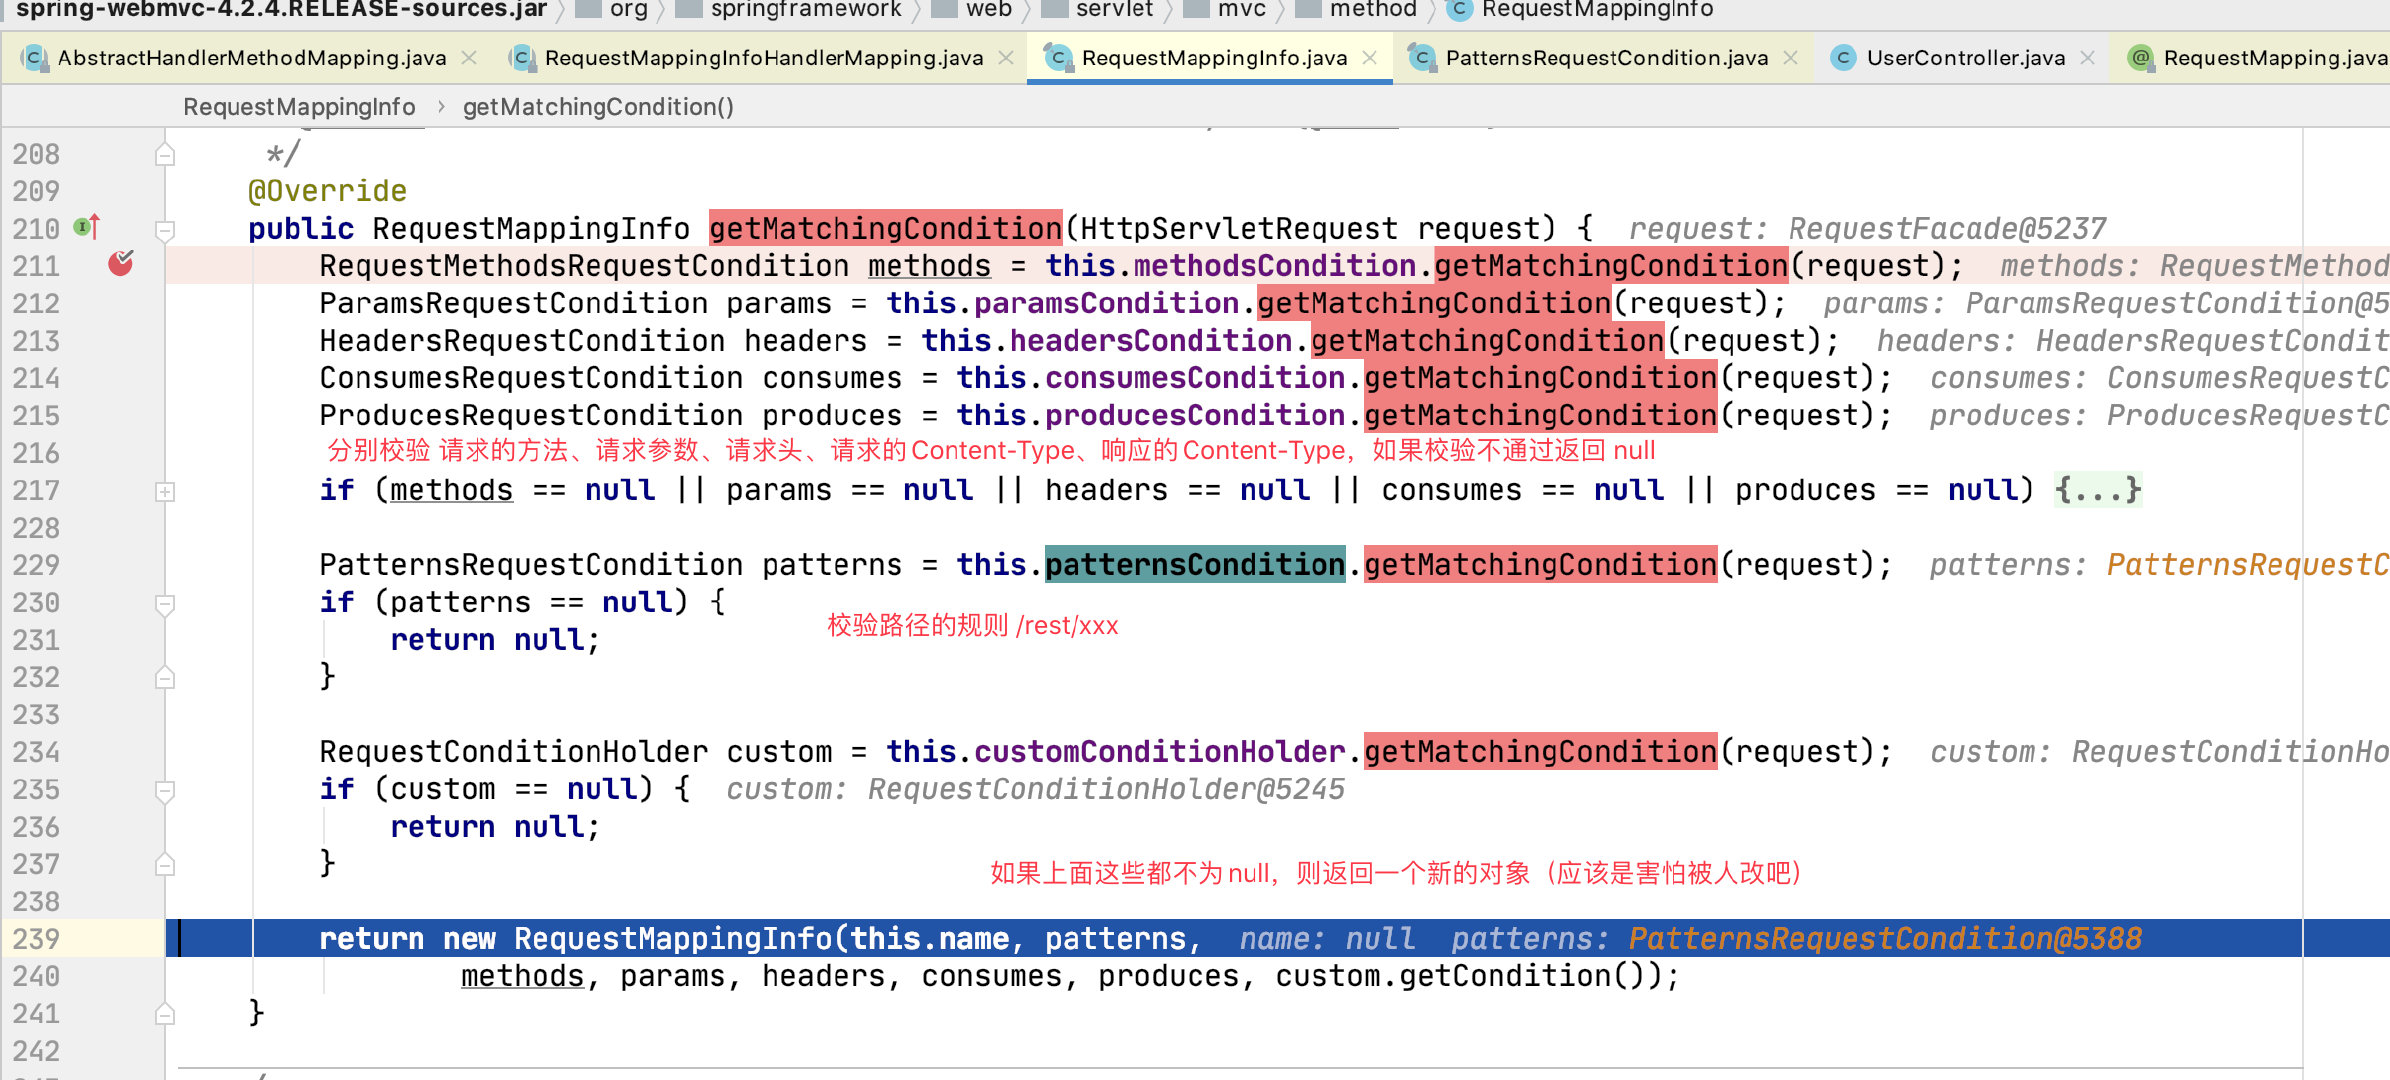Click the mvc folder breadcrumb

[x=1226, y=9]
